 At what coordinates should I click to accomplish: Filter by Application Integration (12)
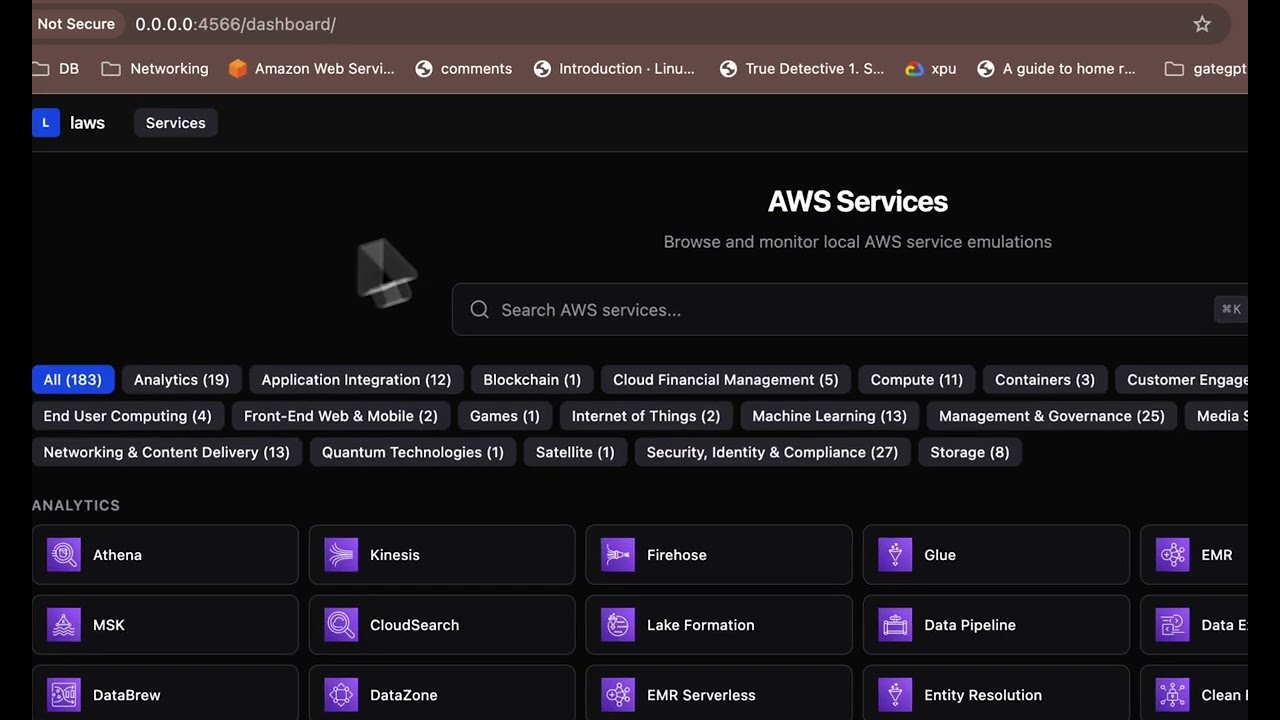coord(356,380)
